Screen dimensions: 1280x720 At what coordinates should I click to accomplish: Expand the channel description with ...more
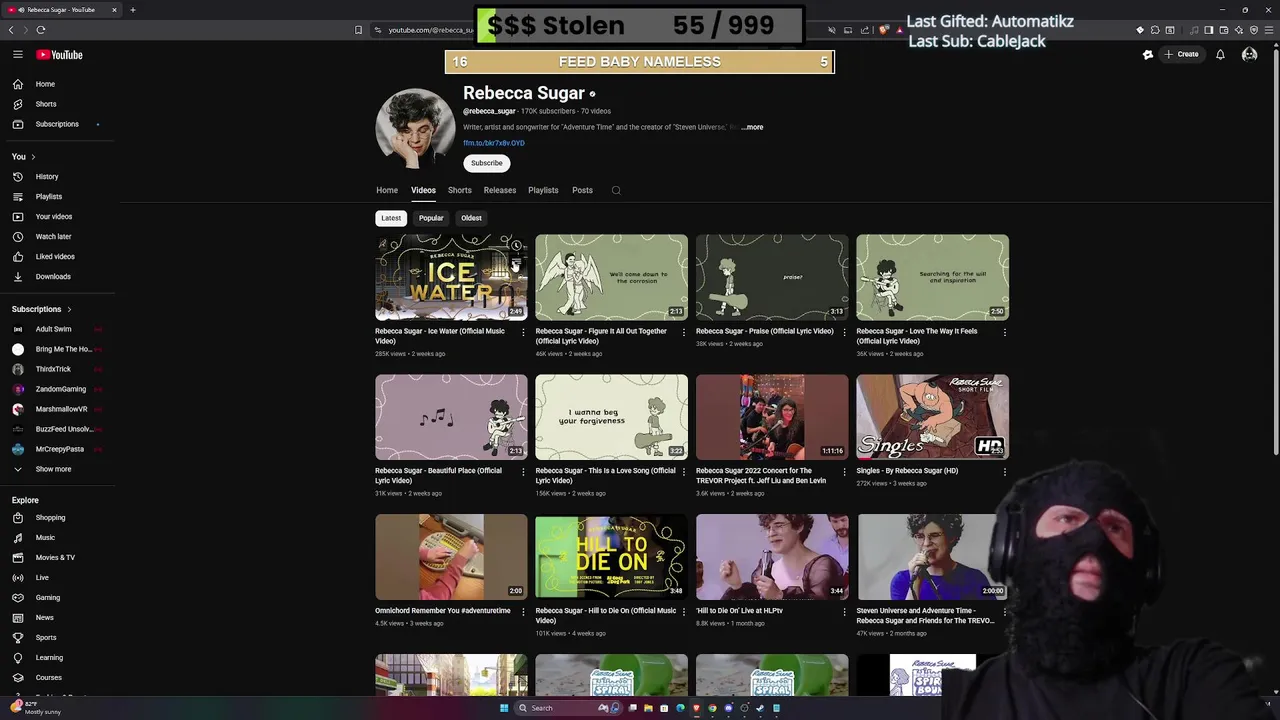[752, 127]
